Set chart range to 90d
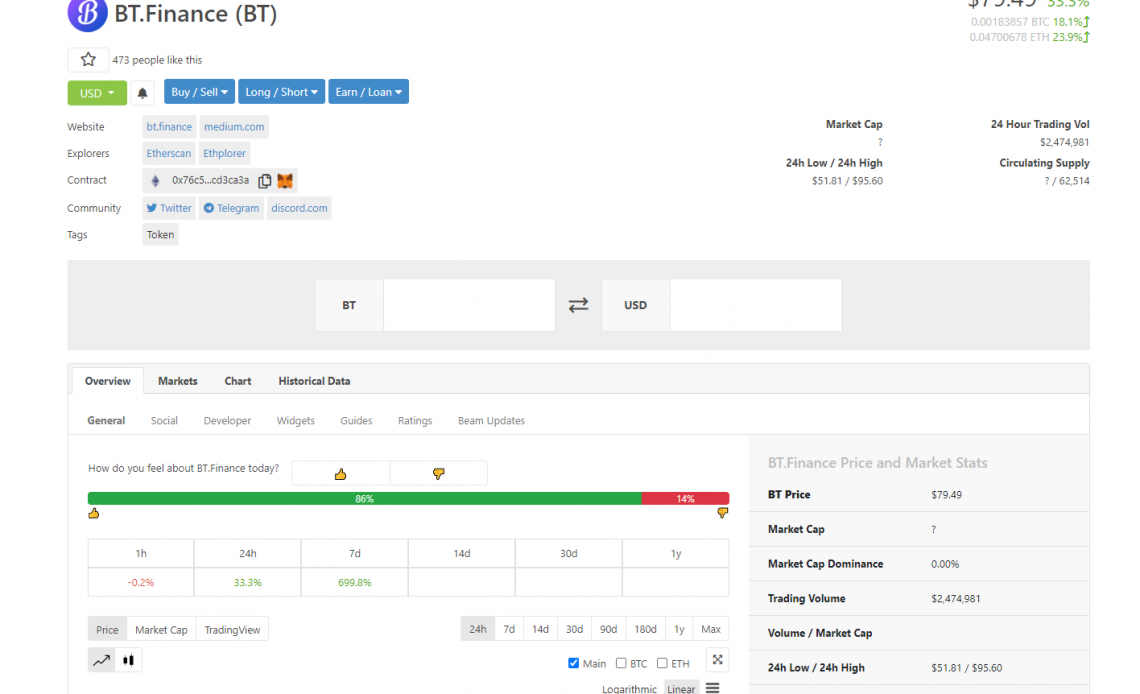The height and width of the screenshot is (694, 1140). [609, 629]
